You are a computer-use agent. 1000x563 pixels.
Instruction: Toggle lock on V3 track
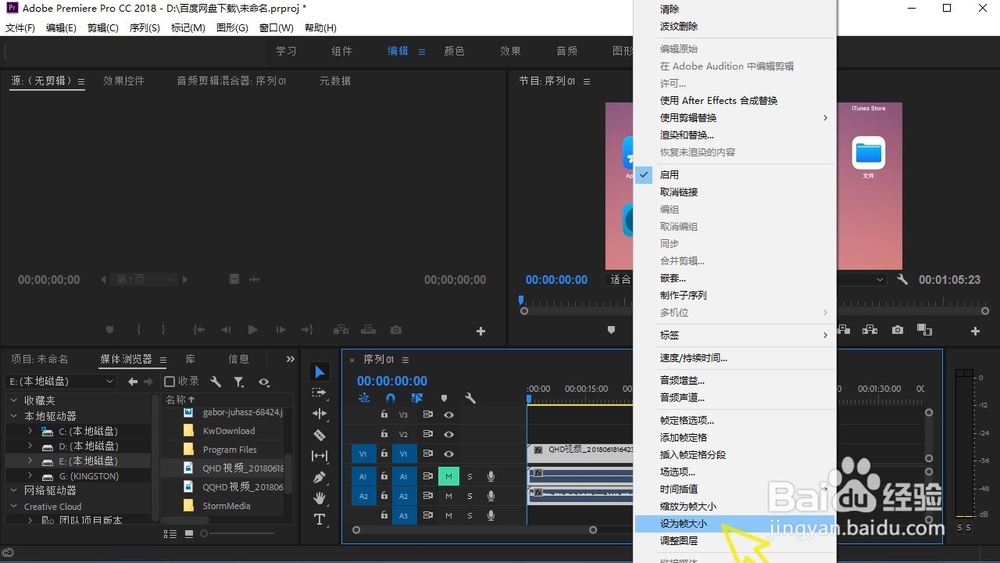[x=384, y=414]
